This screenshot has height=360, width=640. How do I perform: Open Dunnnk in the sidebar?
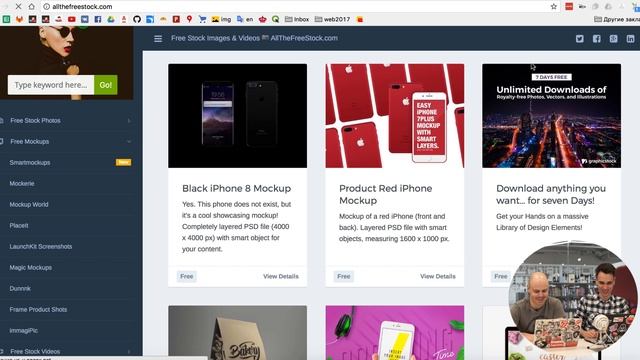[20, 289]
